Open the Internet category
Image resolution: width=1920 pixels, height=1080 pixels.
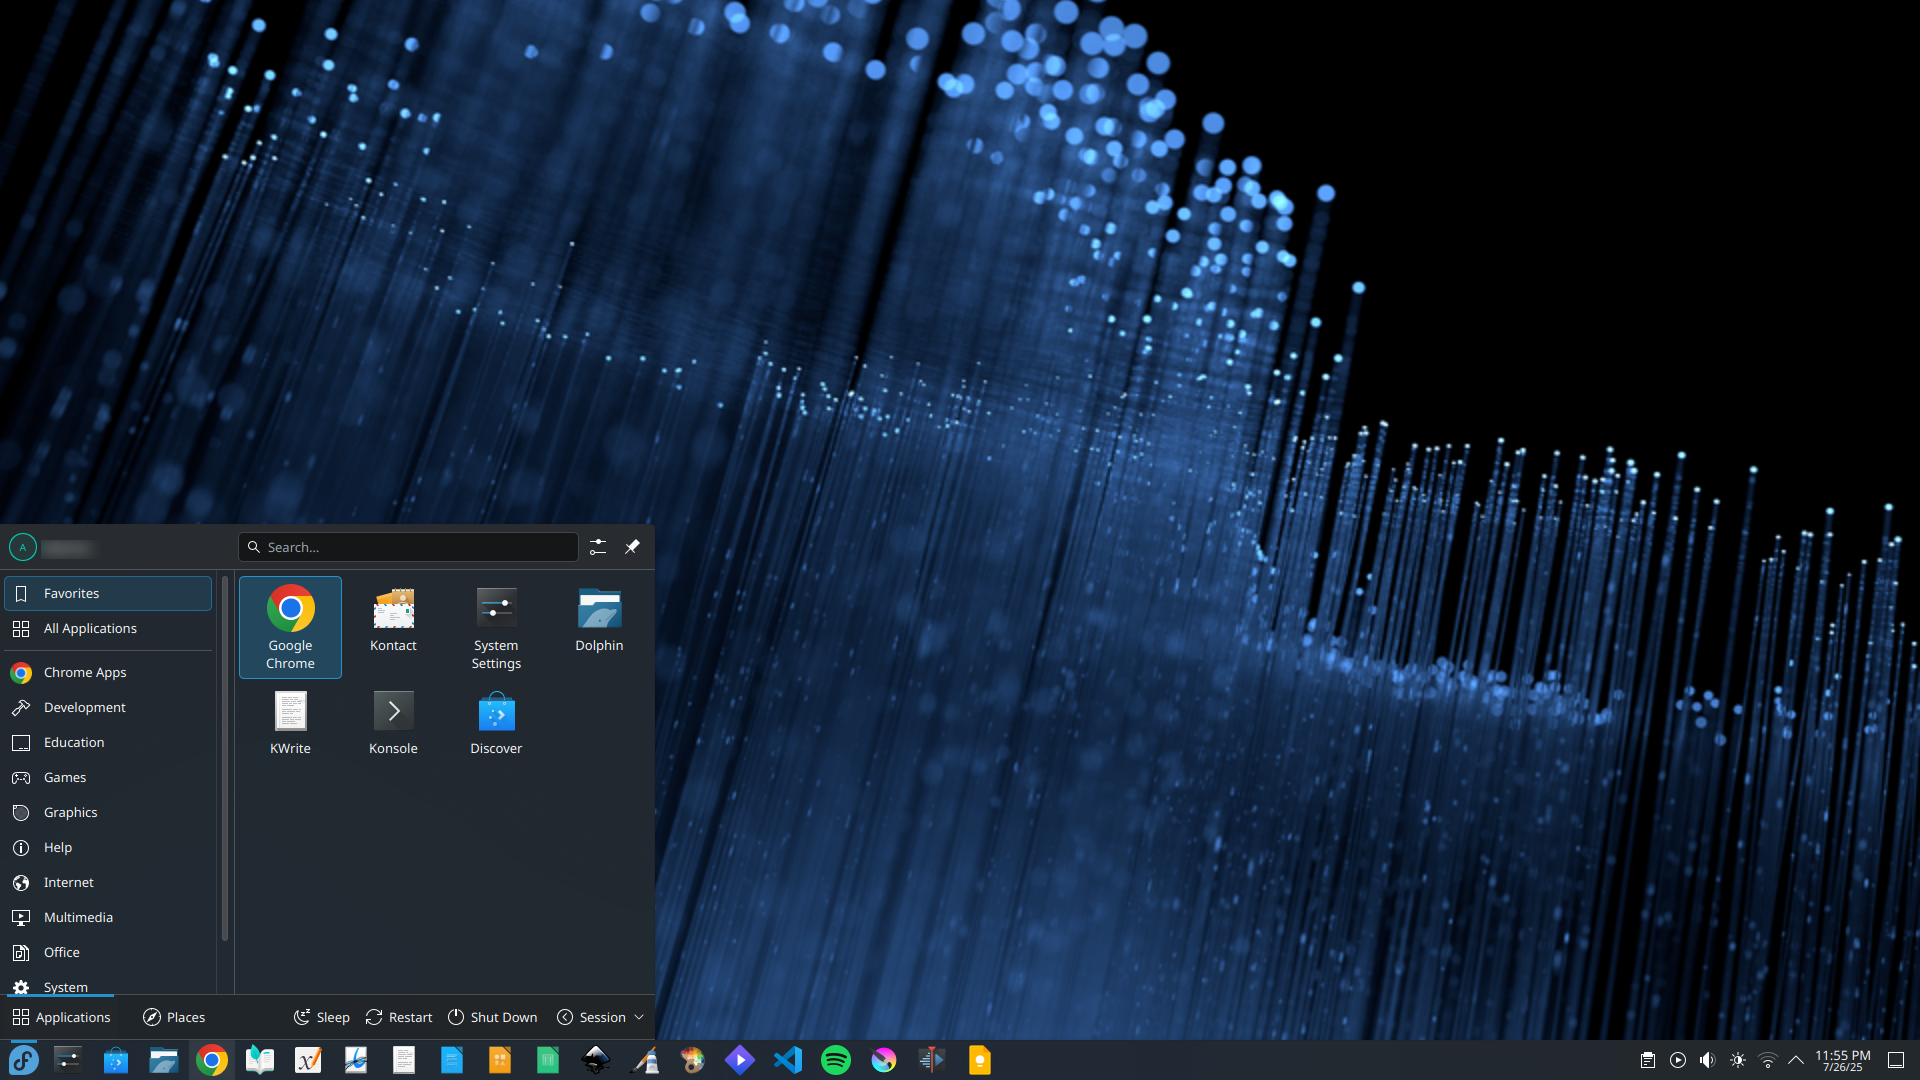click(x=108, y=882)
